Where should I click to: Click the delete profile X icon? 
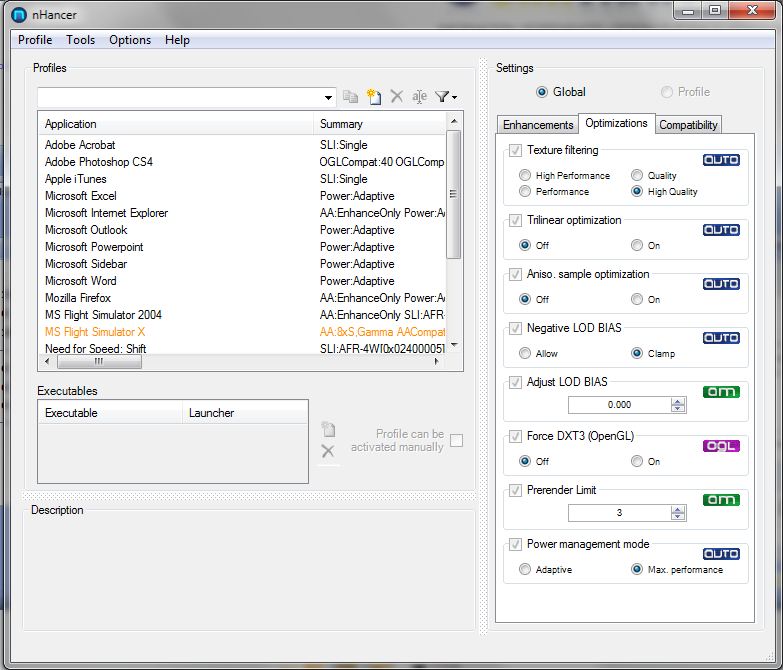(397, 97)
